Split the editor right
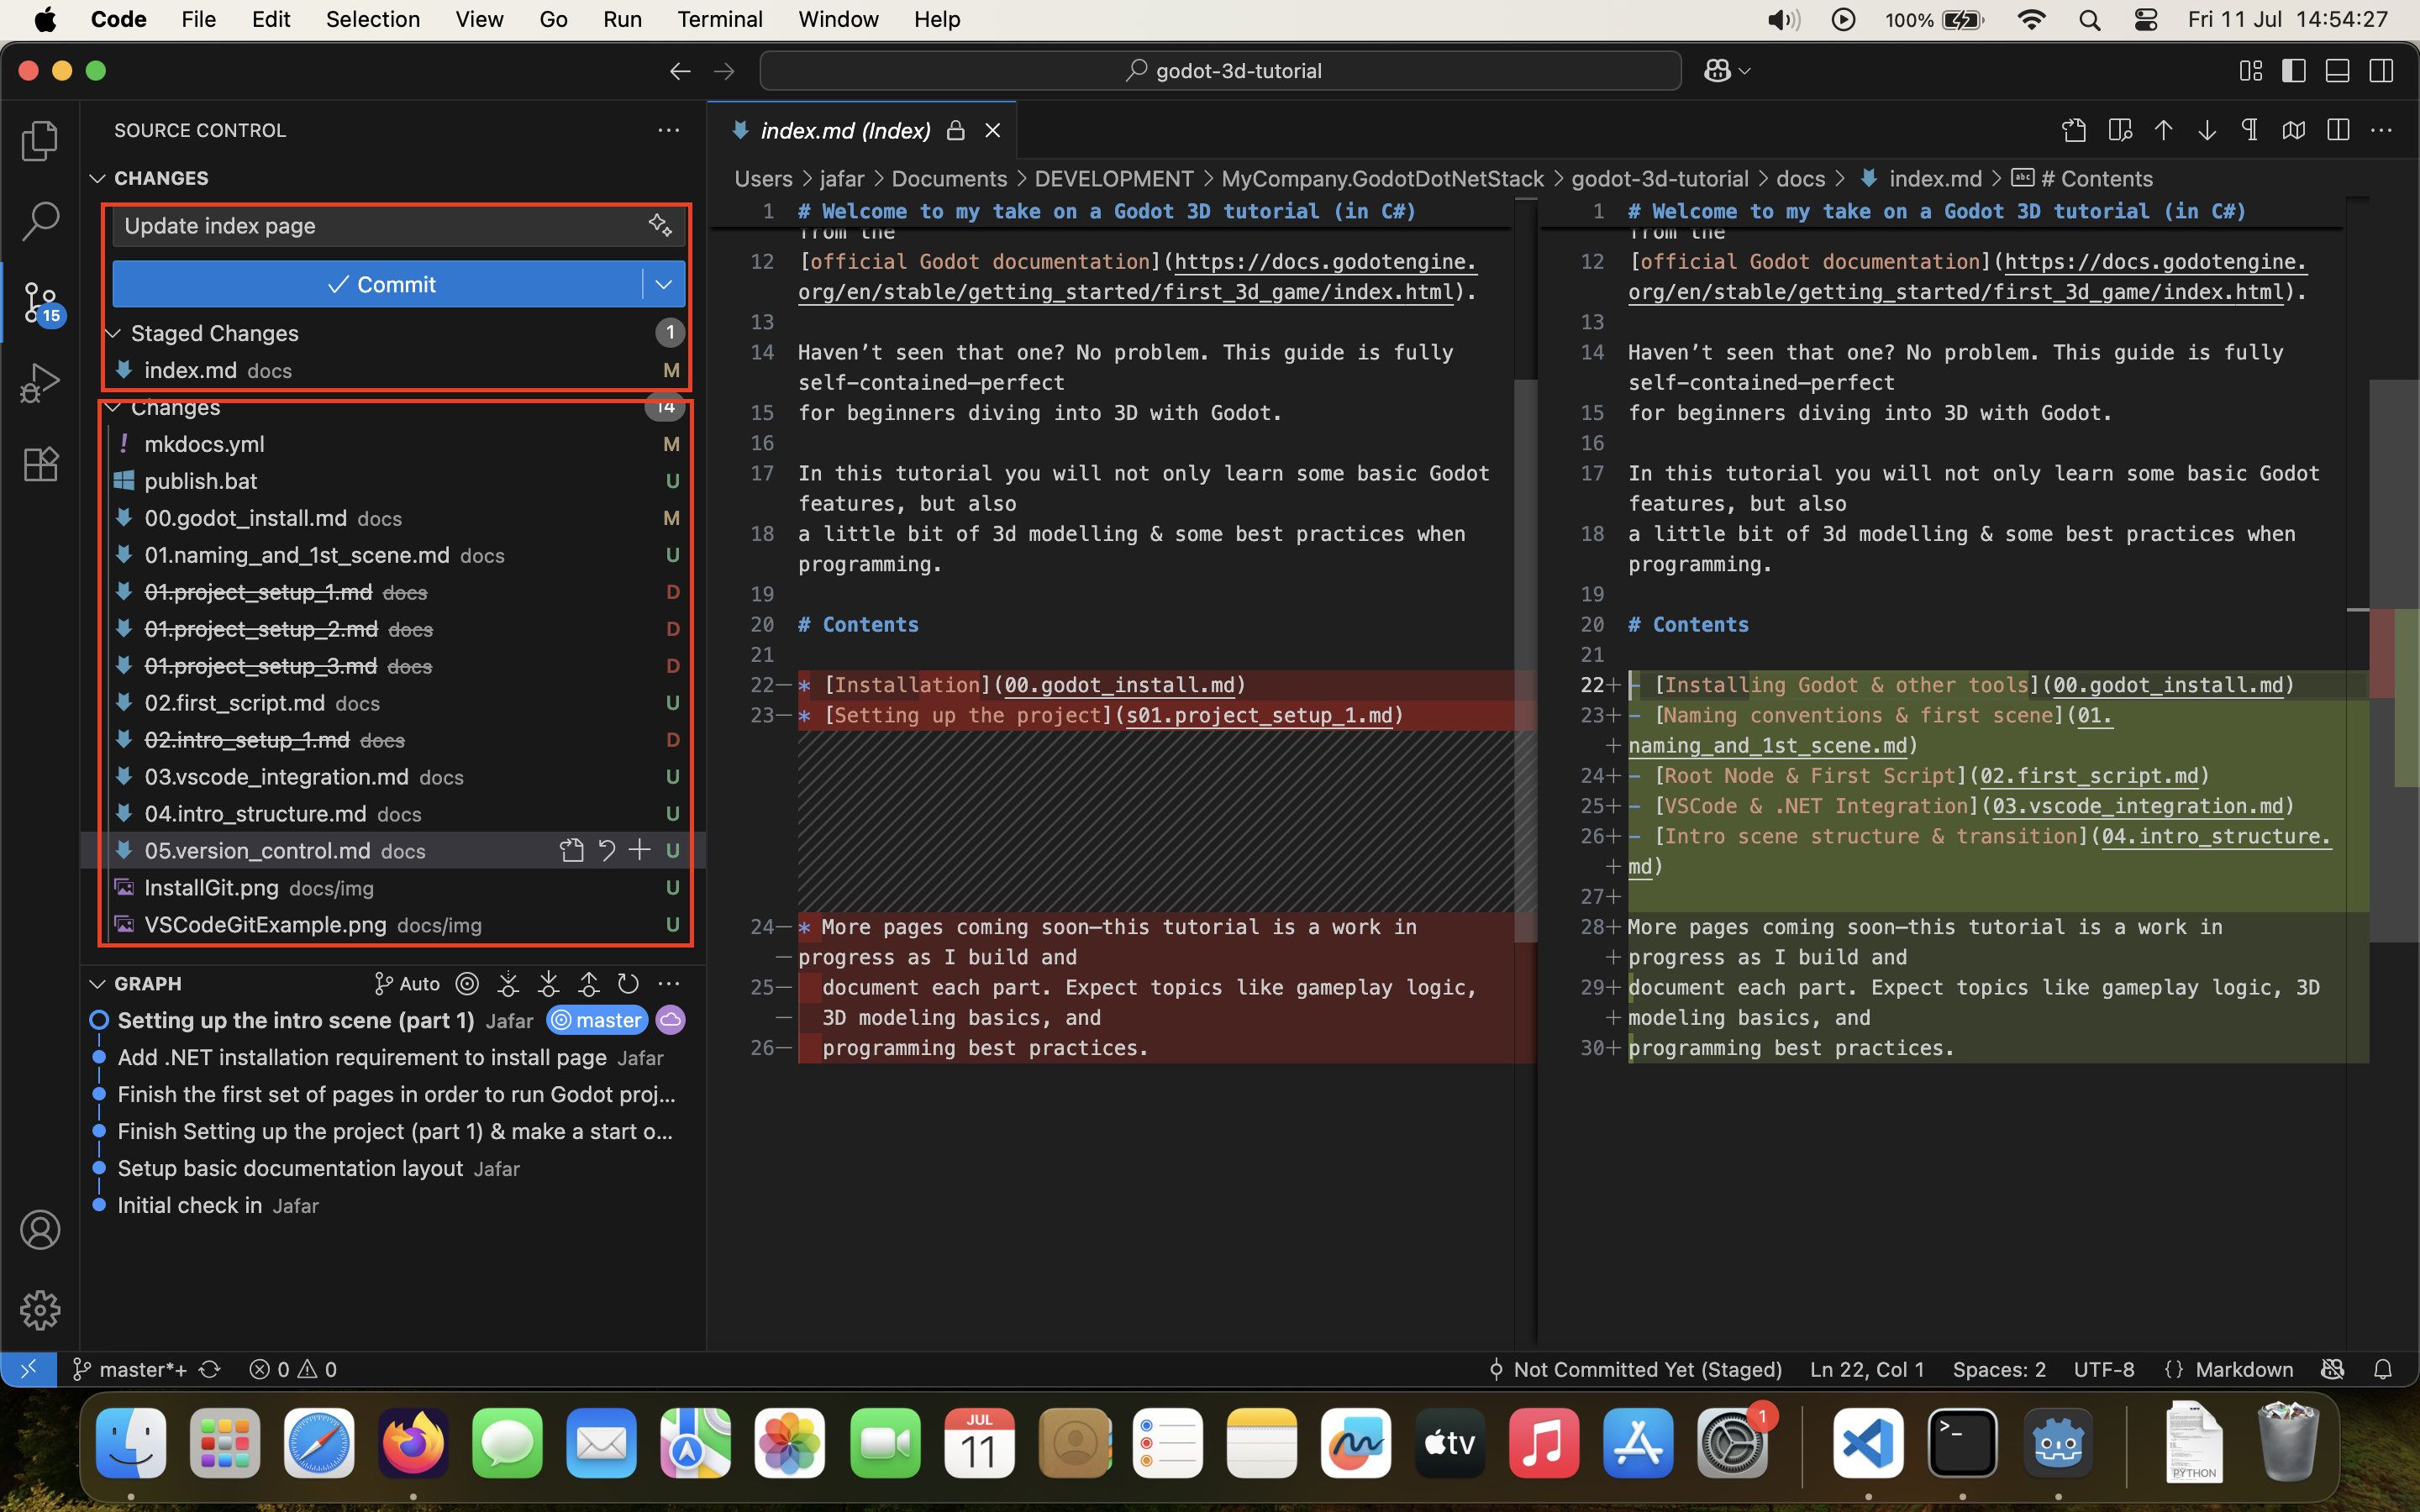This screenshot has width=2420, height=1512. (2338, 130)
